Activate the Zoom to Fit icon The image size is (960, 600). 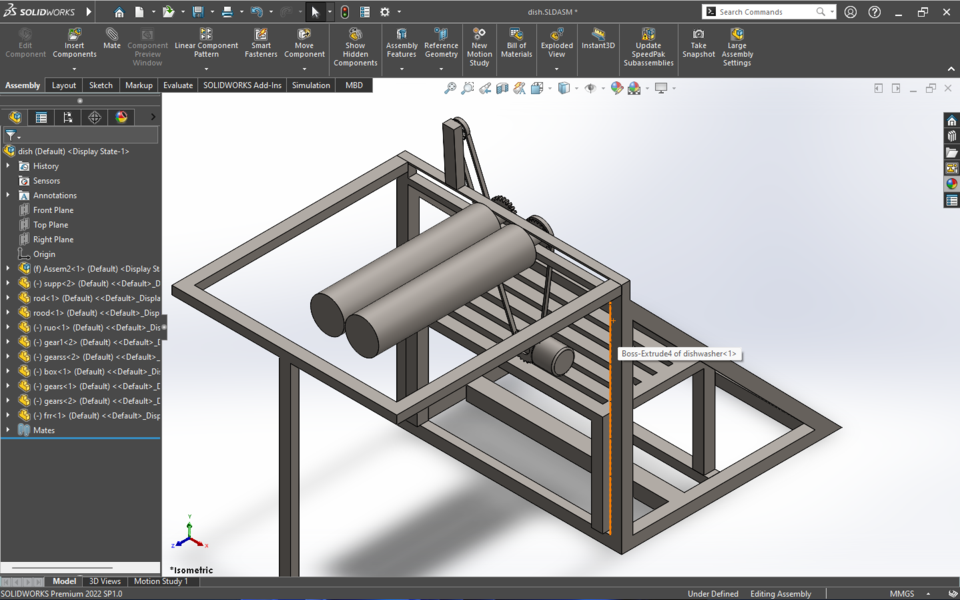[450, 88]
